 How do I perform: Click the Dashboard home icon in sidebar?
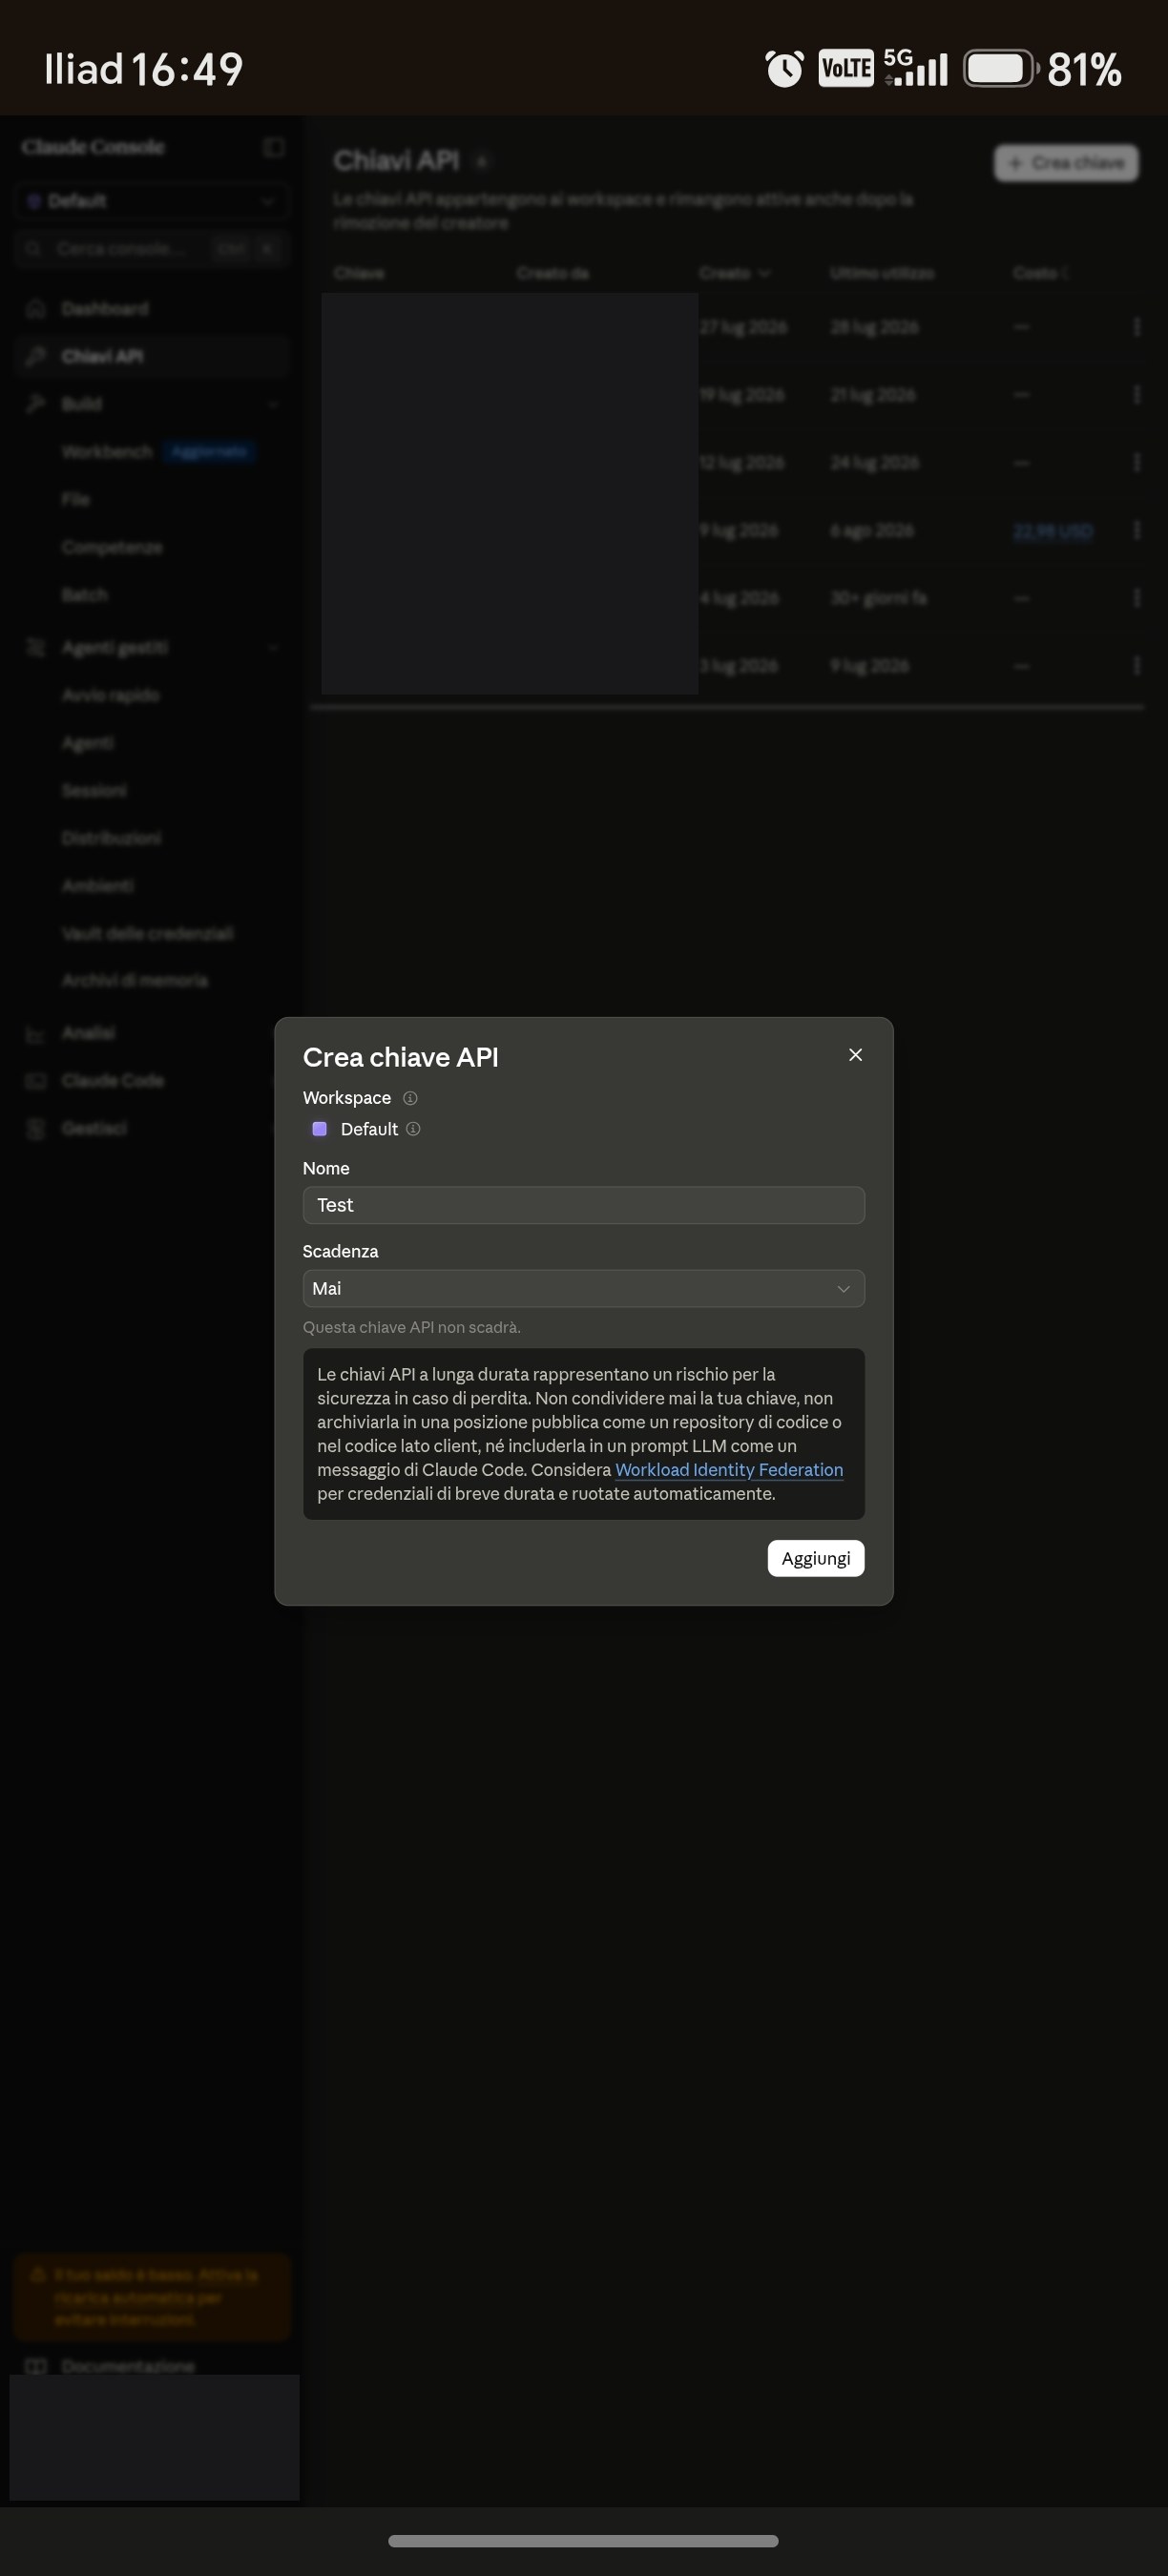click(x=36, y=308)
